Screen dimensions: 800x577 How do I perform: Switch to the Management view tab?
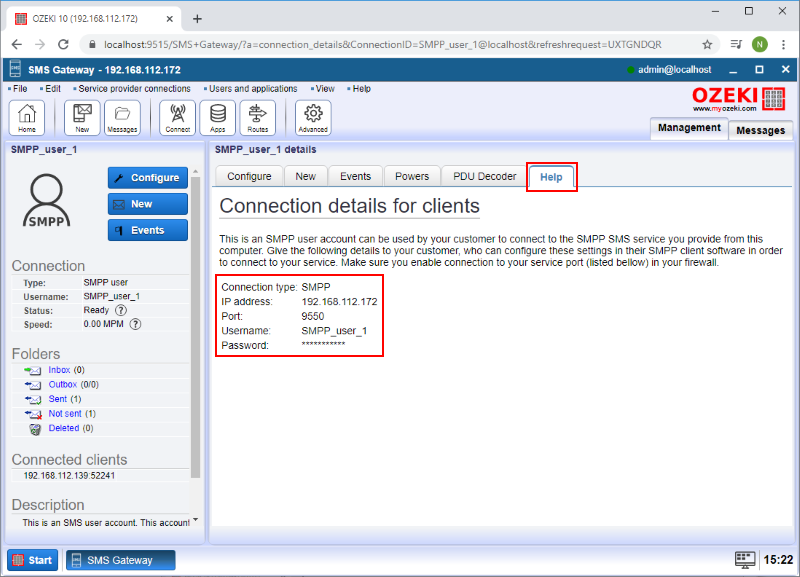(689, 128)
